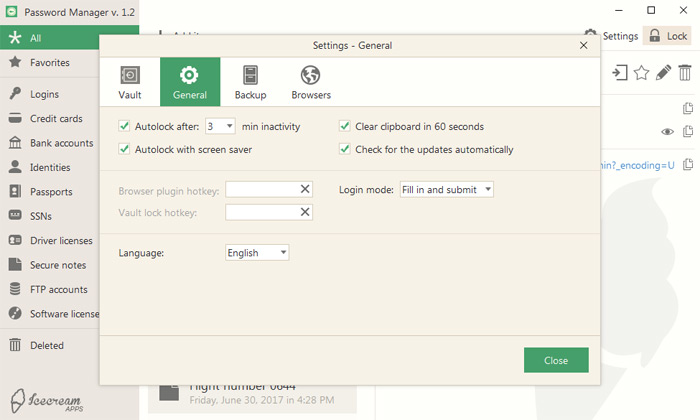The image size is (700, 420).
Task: Click the Lock button in top bar
Action: coord(668,36)
